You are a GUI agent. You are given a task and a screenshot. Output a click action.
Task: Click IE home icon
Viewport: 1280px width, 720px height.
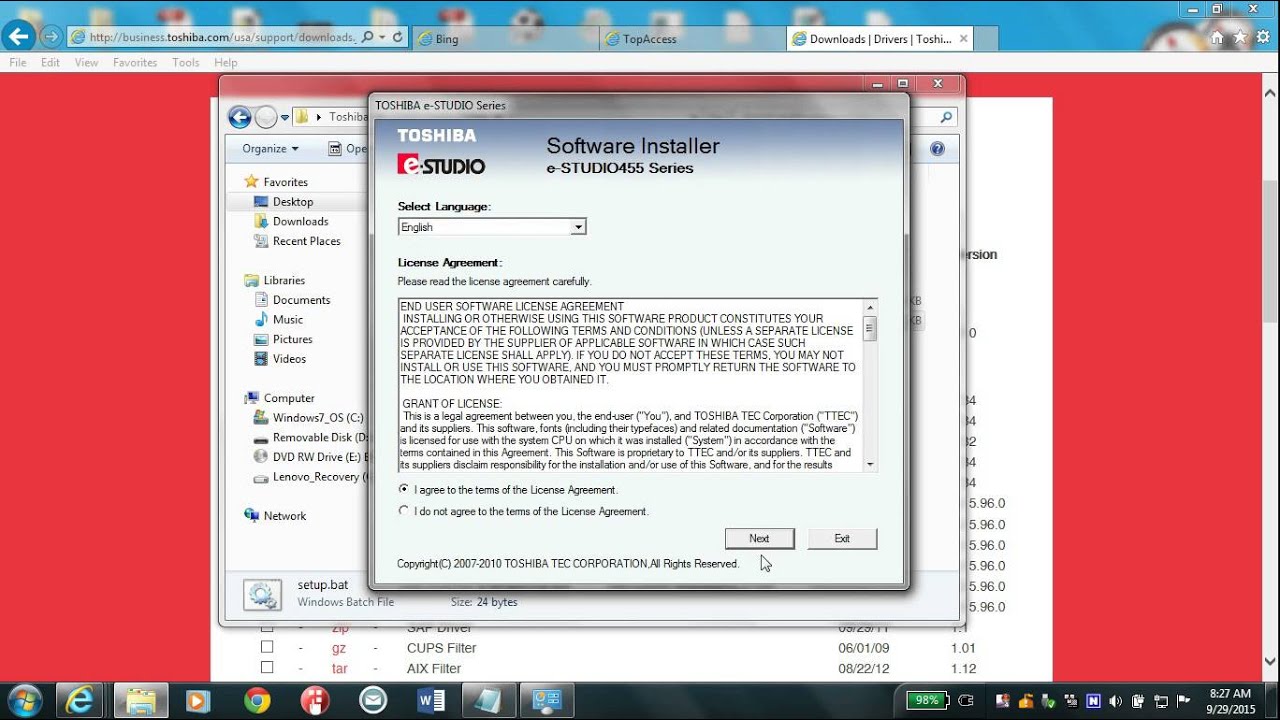(x=1217, y=38)
